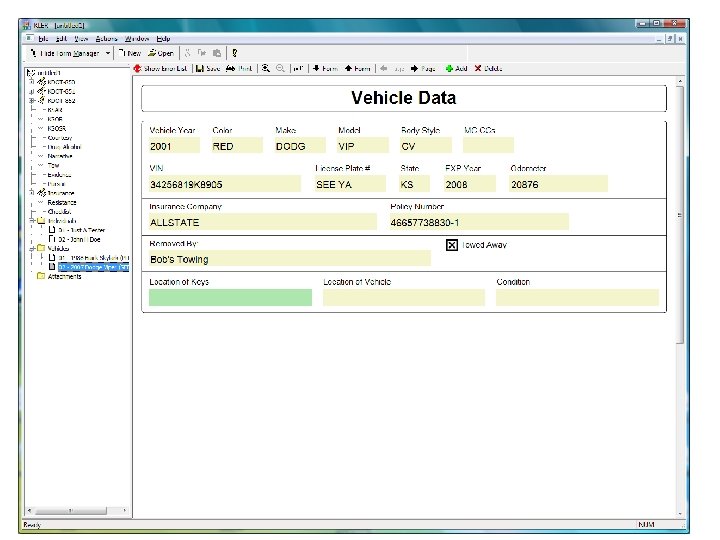Click the Print printer icon

click(x=231, y=68)
